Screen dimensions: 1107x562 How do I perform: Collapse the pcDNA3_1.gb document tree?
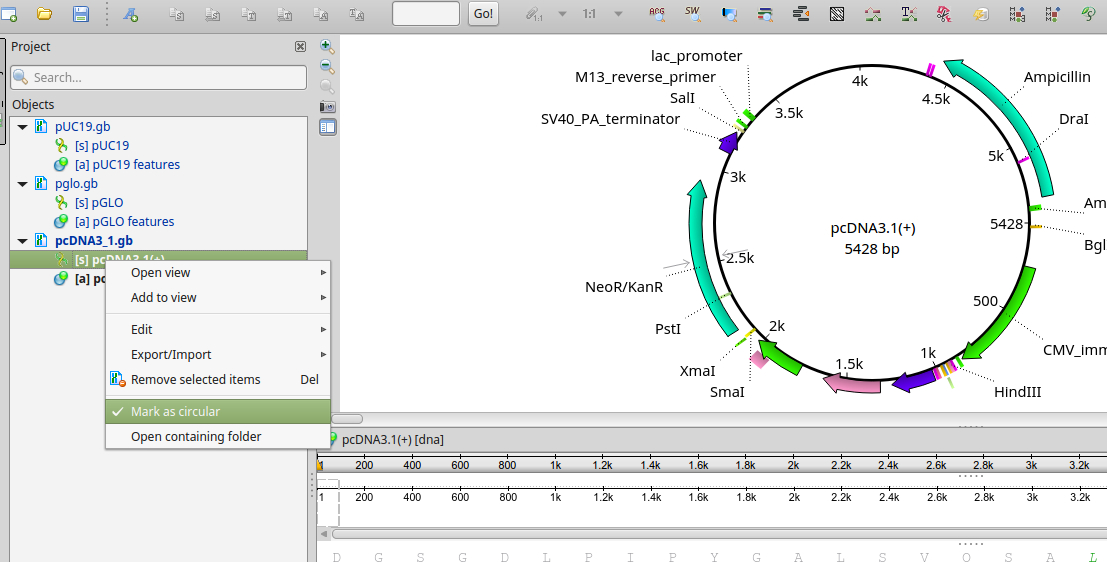22,241
